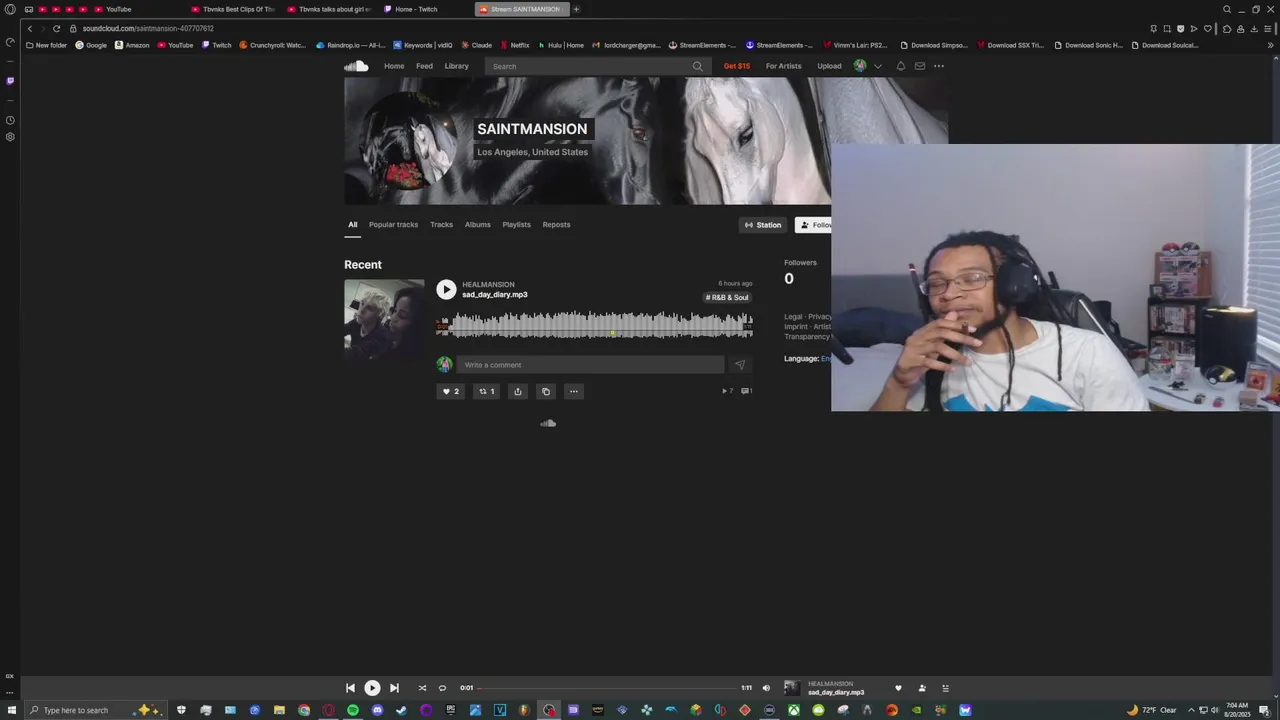Image resolution: width=1280 pixels, height=720 pixels.
Task: Open Spotify from the taskbar
Action: tap(353, 710)
